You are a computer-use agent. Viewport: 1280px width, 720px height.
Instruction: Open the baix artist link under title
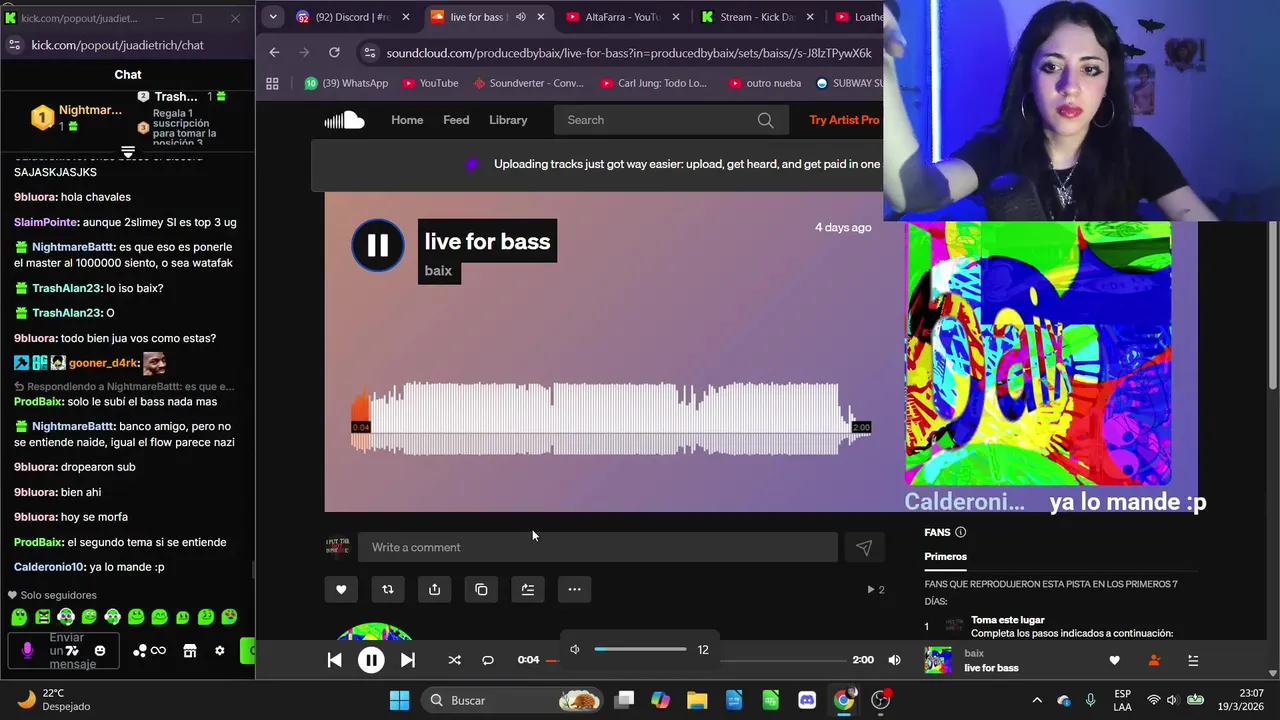pyautogui.click(x=438, y=271)
